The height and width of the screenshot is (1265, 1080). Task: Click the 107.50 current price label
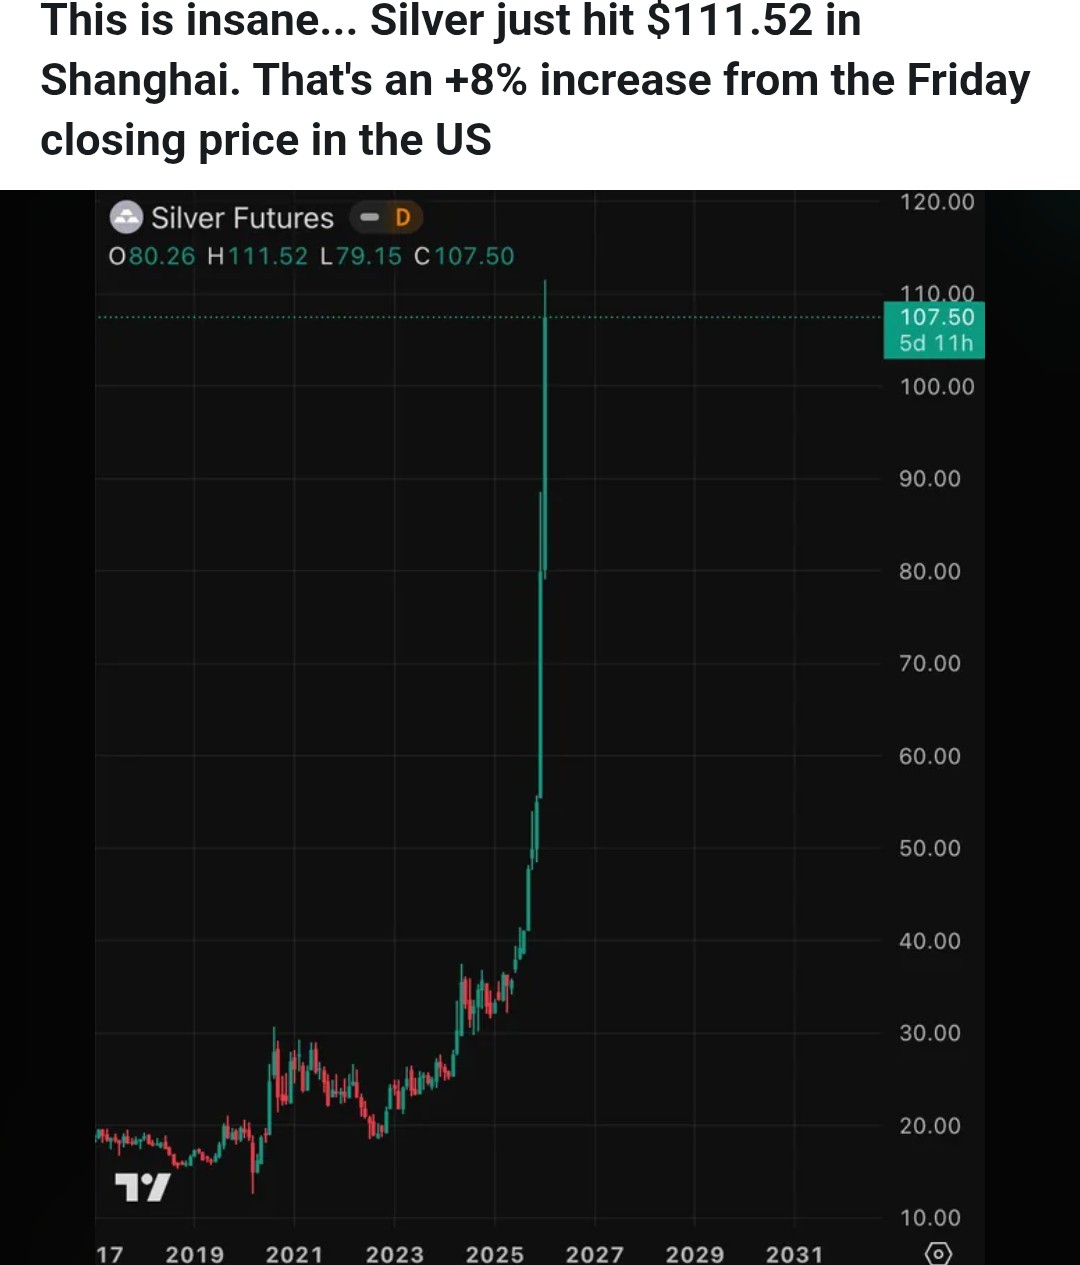pos(936,318)
